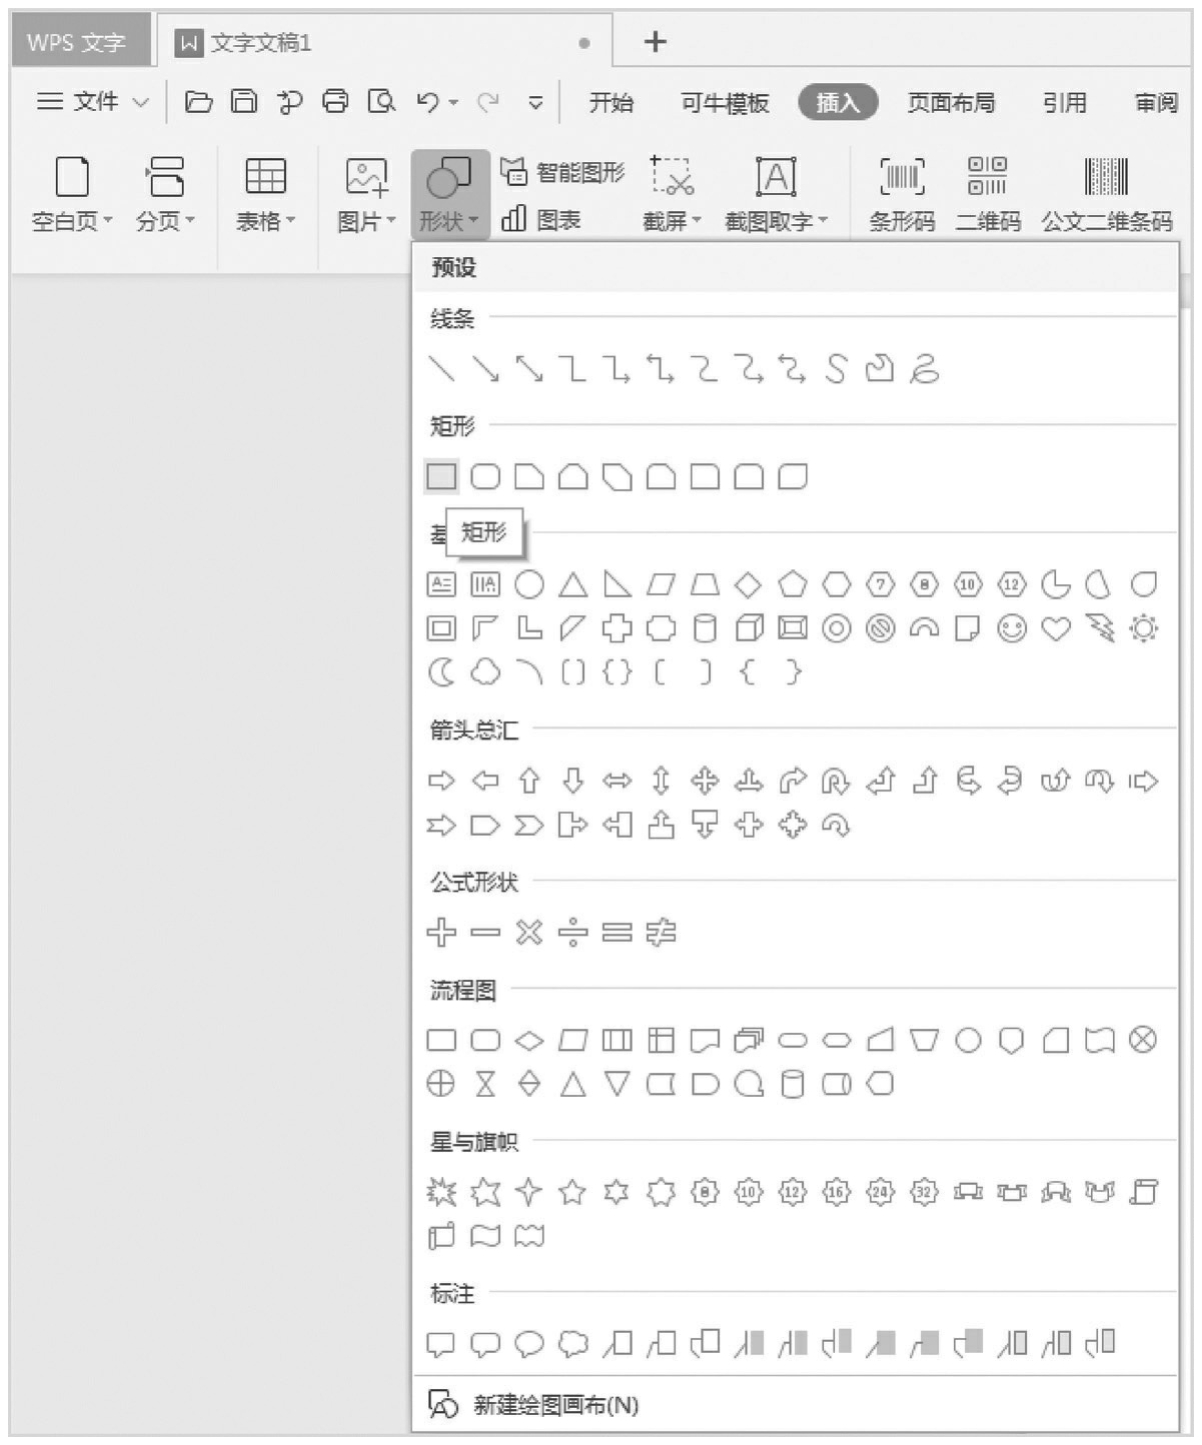1202x1445 pixels.
Task: Switch to the 页面布局 tab
Action: pos(951,102)
